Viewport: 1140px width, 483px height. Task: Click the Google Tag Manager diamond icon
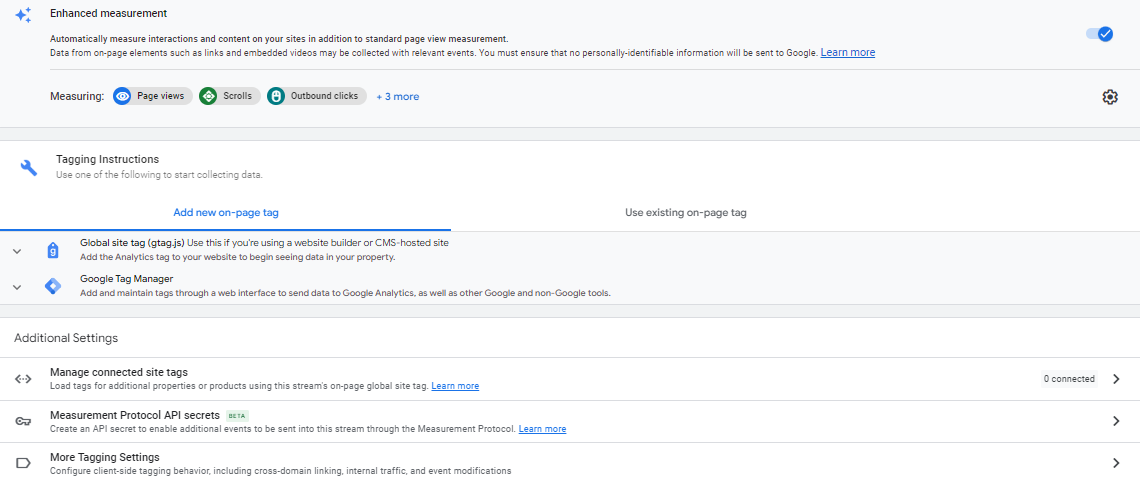(x=52, y=286)
